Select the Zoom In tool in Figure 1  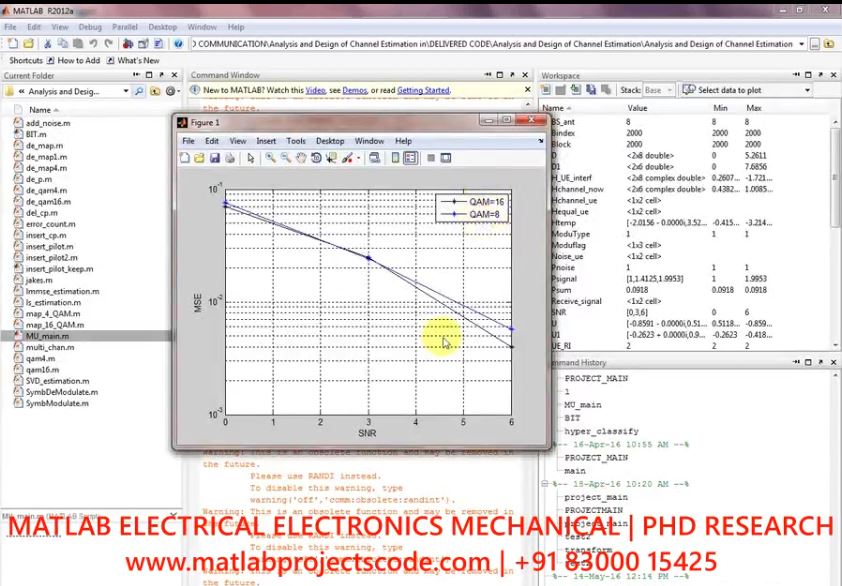(271, 158)
